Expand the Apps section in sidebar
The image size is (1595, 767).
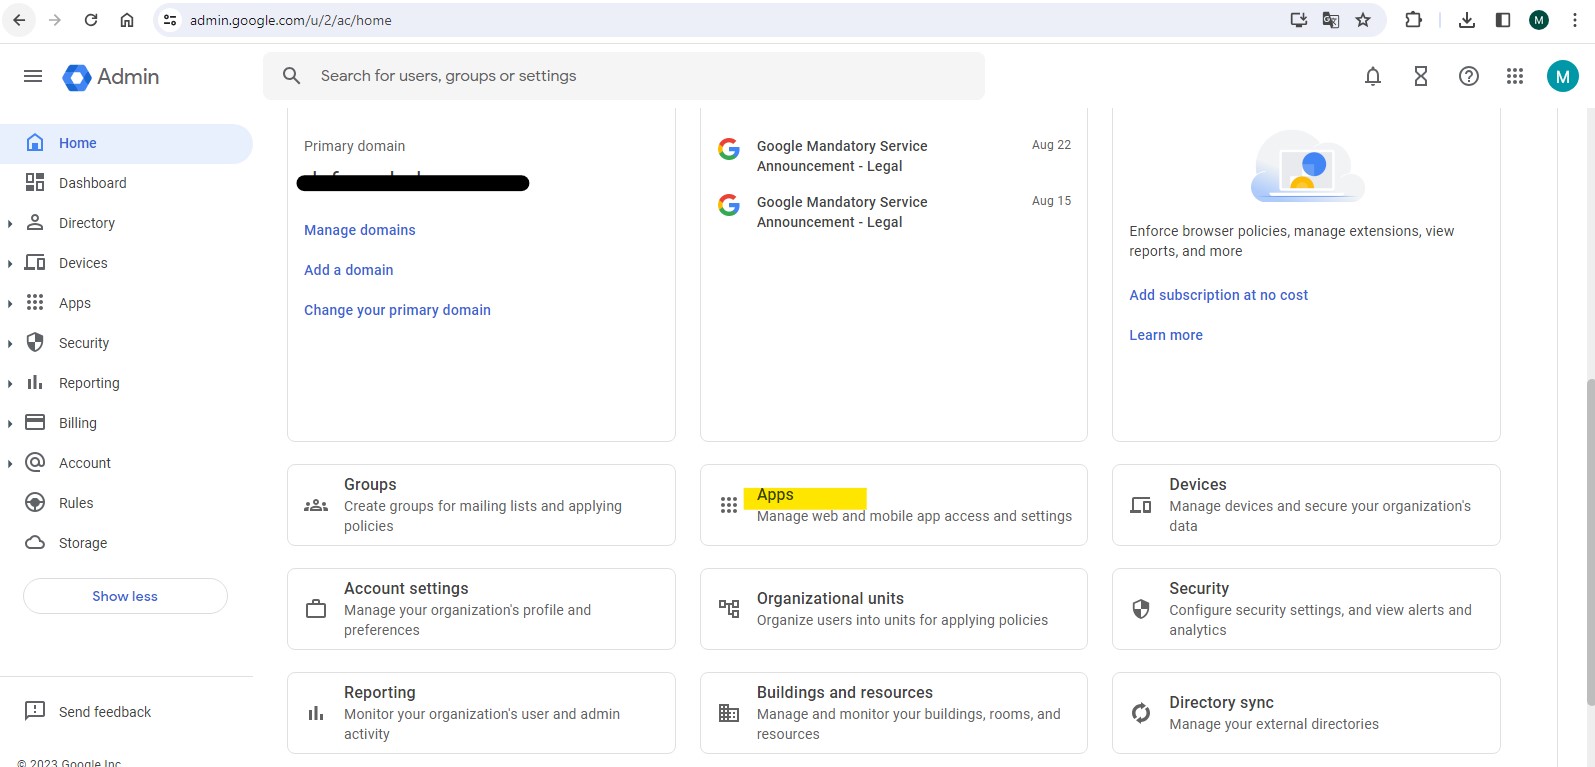[x=10, y=303]
